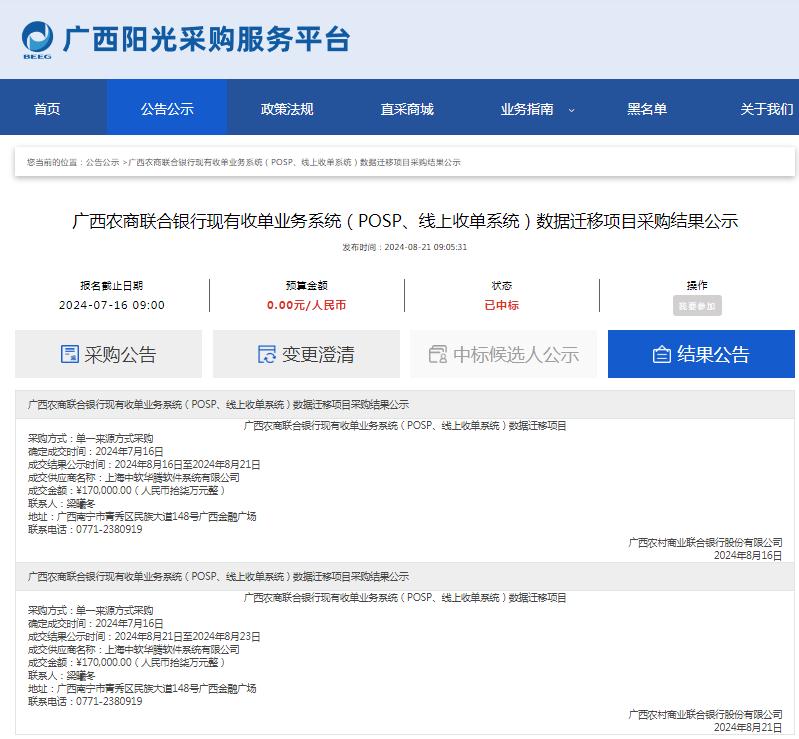Viewport: 799px width, 739px height.
Task: Click the 预算金额 label
Action: tap(306, 285)
